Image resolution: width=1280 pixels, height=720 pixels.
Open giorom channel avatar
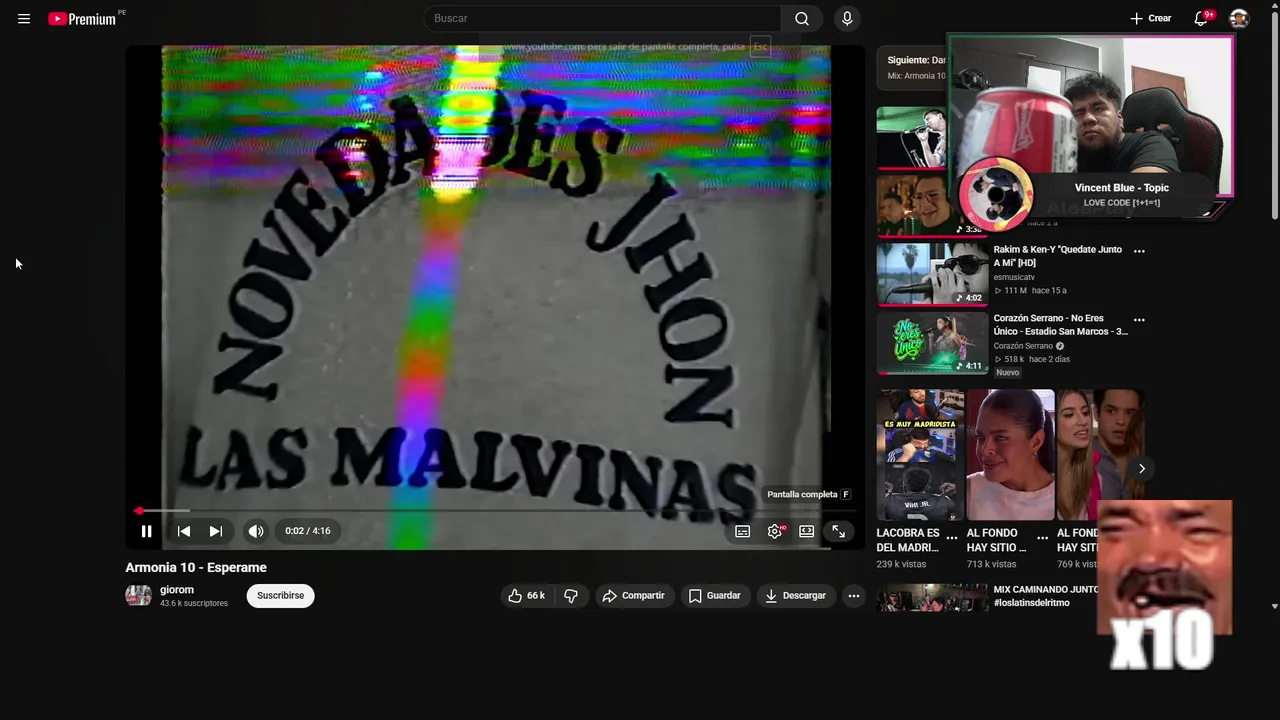click(x=138, y=596)
